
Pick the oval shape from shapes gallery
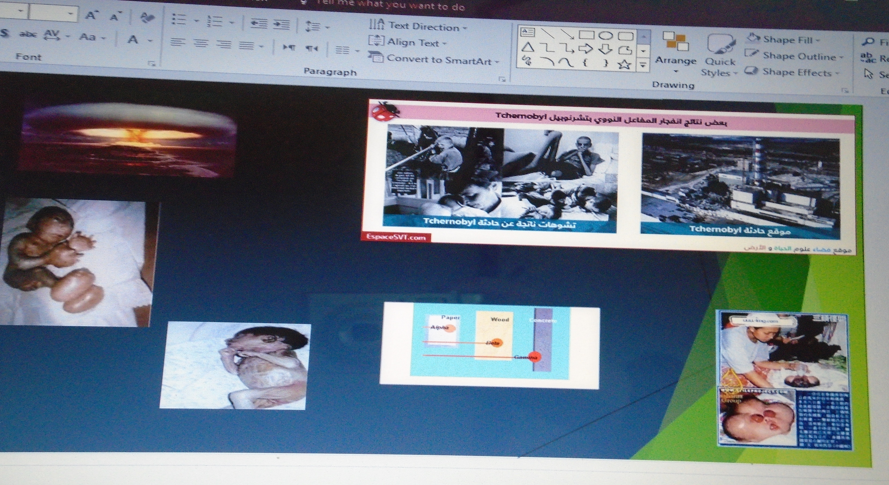606,35
